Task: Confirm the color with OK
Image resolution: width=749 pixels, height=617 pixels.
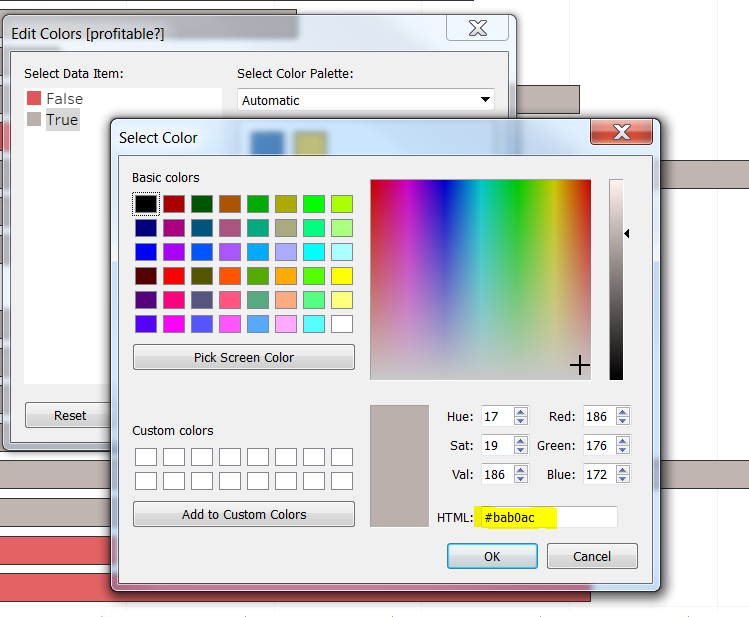Action: 492,556
